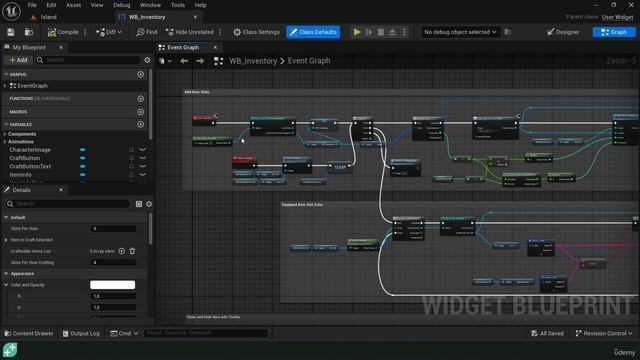Image resolution: width=640 pixels, height=360 pixels.
Task: Open graph bookmarks dropdown
Action: click(x=165, y=61)
